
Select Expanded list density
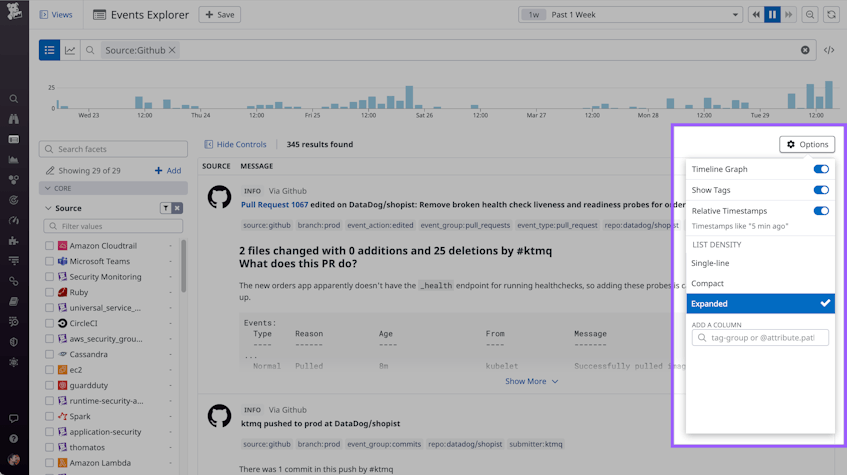pyautogui.click(x=760, y=304)
